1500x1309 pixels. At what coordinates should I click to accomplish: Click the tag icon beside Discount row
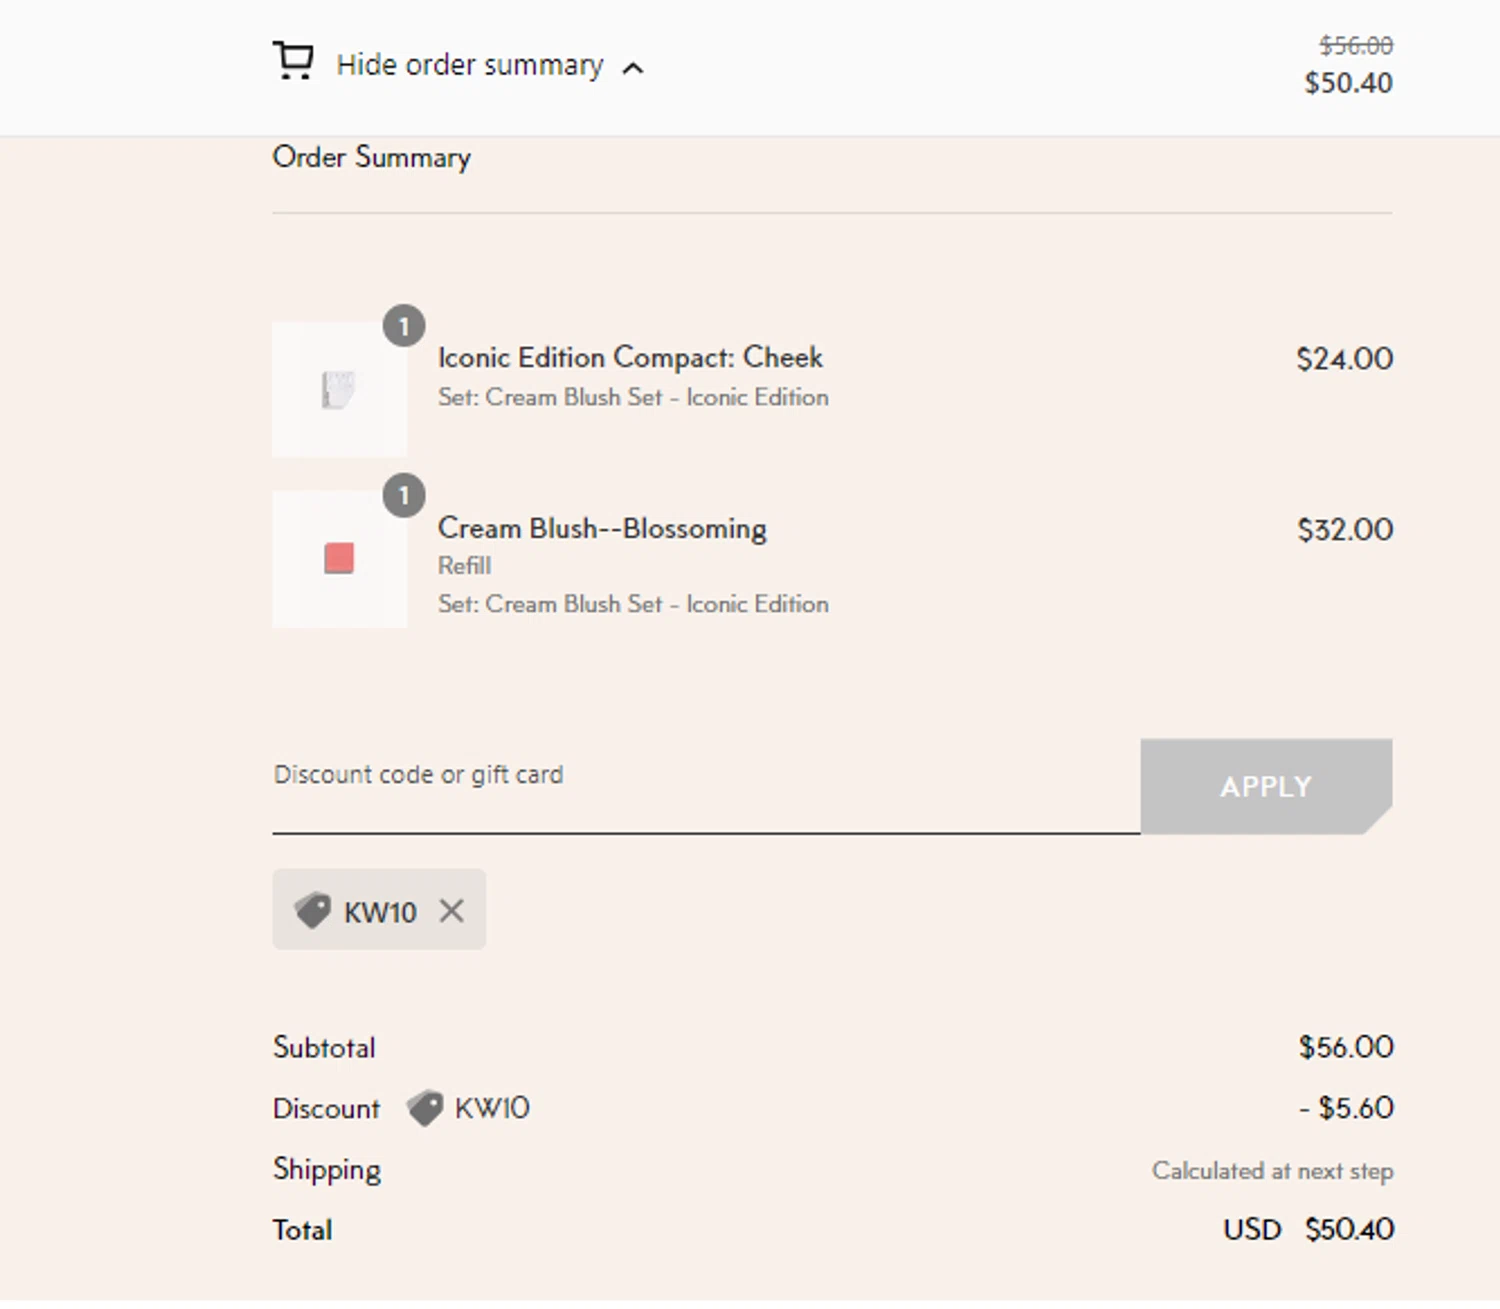(425, 1108)
